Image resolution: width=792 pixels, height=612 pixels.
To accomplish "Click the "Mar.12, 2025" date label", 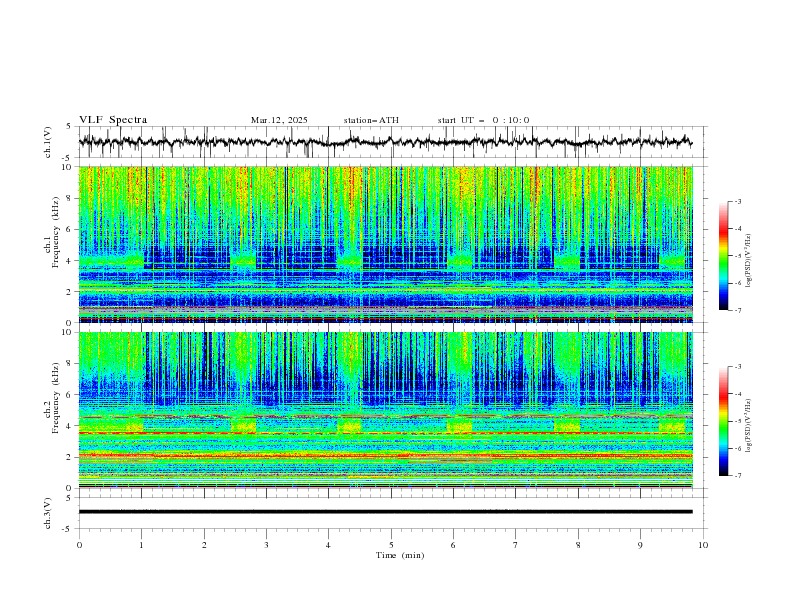I will (279, 120).
